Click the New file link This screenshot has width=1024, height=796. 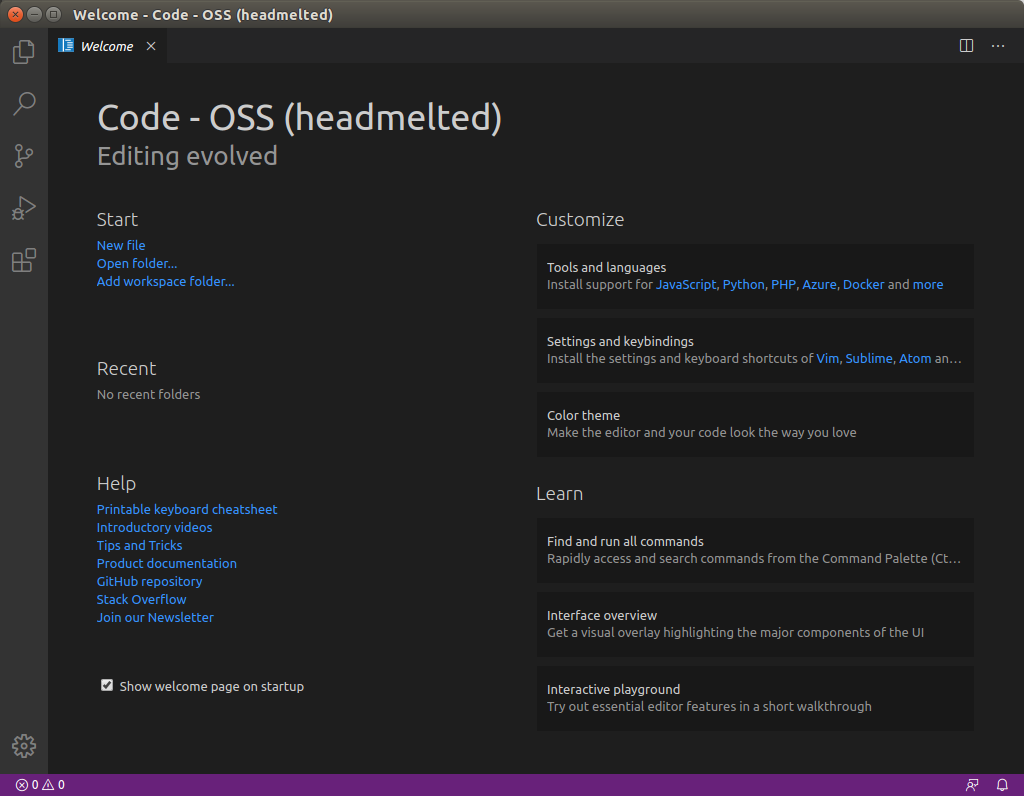pyautogui.click(x=121, y=246)
